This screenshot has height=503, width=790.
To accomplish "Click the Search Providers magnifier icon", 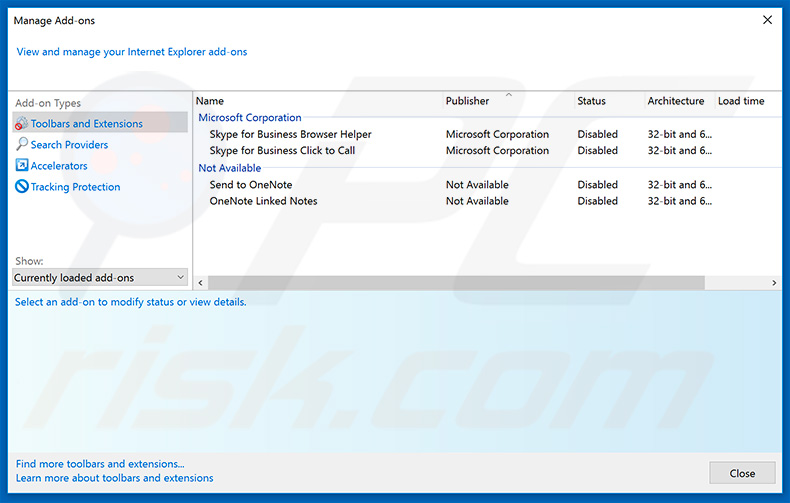I will click(x=22, y=145).
